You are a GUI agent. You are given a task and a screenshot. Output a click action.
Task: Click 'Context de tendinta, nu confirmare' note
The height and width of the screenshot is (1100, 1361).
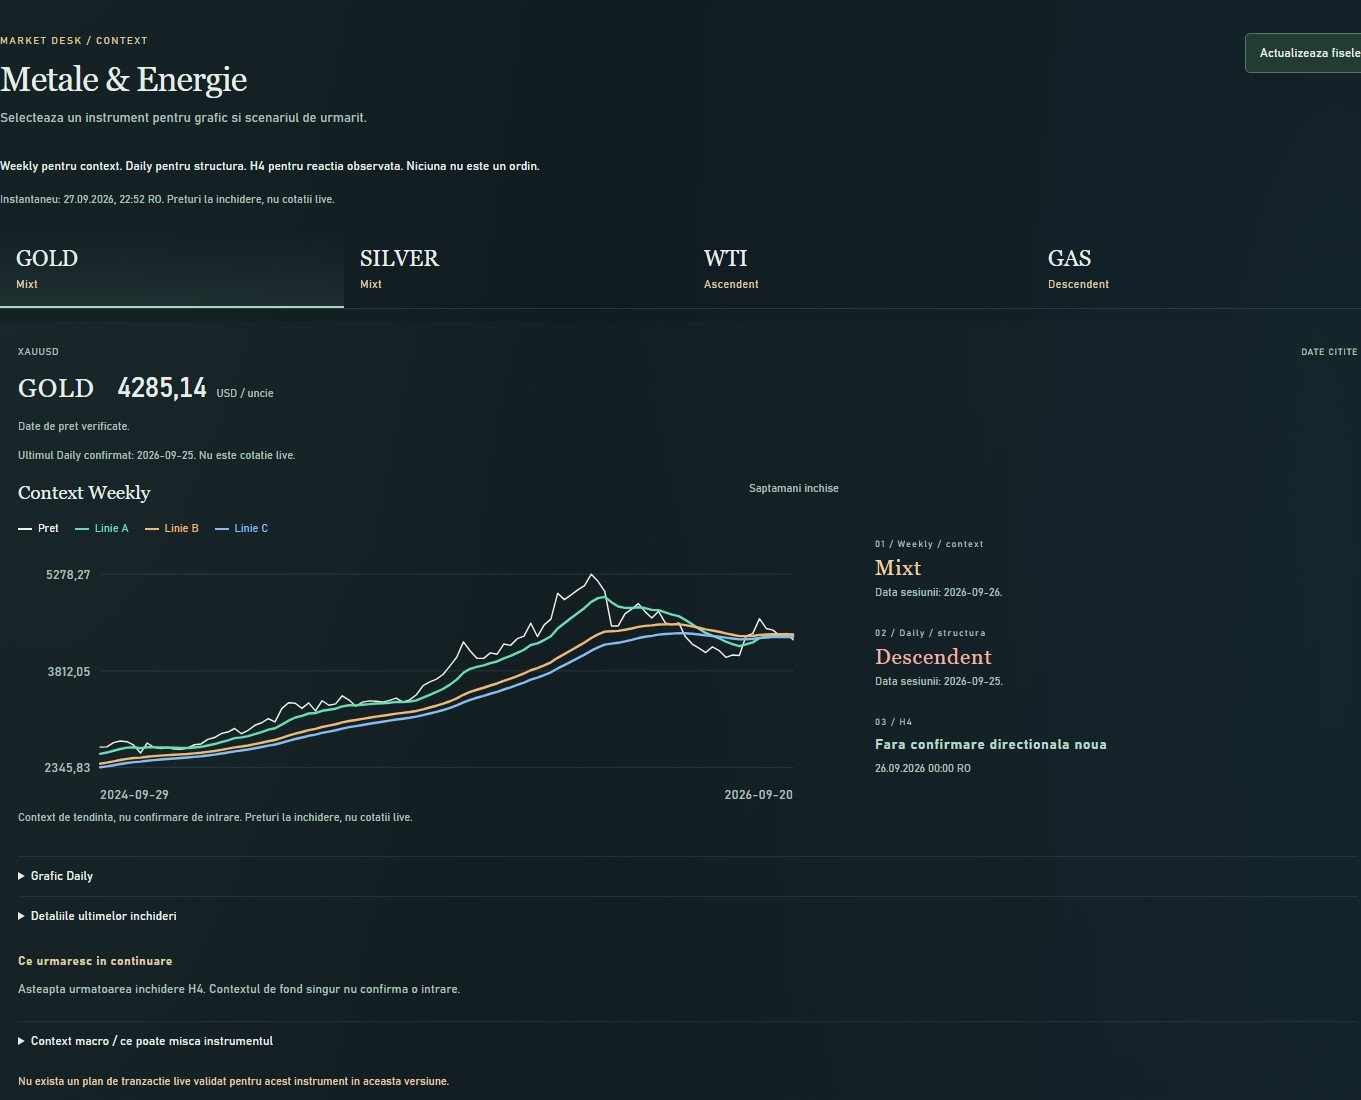pyautogui.click(x=215, y=818)
